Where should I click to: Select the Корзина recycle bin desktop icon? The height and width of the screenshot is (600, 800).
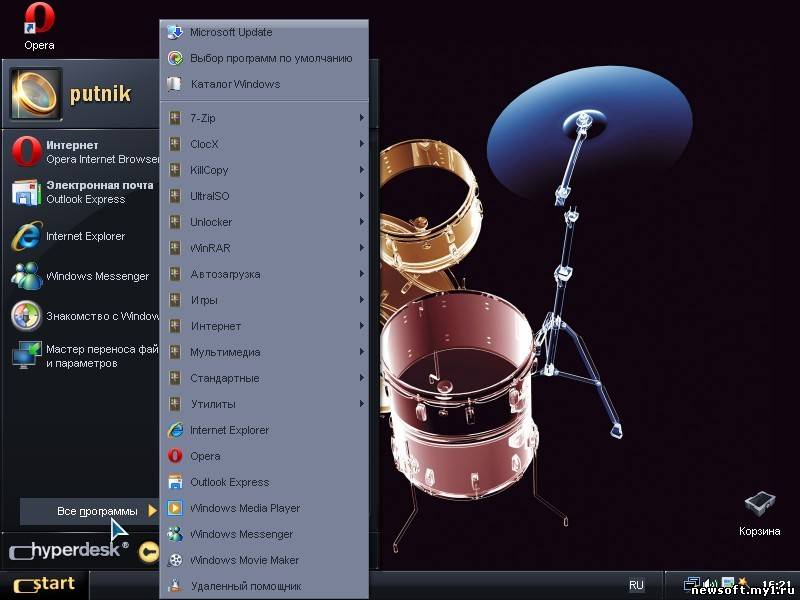(x=760, y=513)
